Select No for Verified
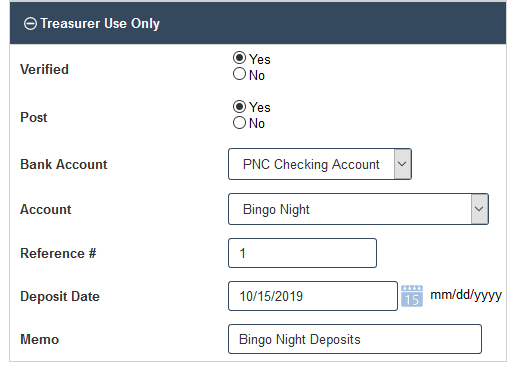514x374 pixels. [239, 74]
